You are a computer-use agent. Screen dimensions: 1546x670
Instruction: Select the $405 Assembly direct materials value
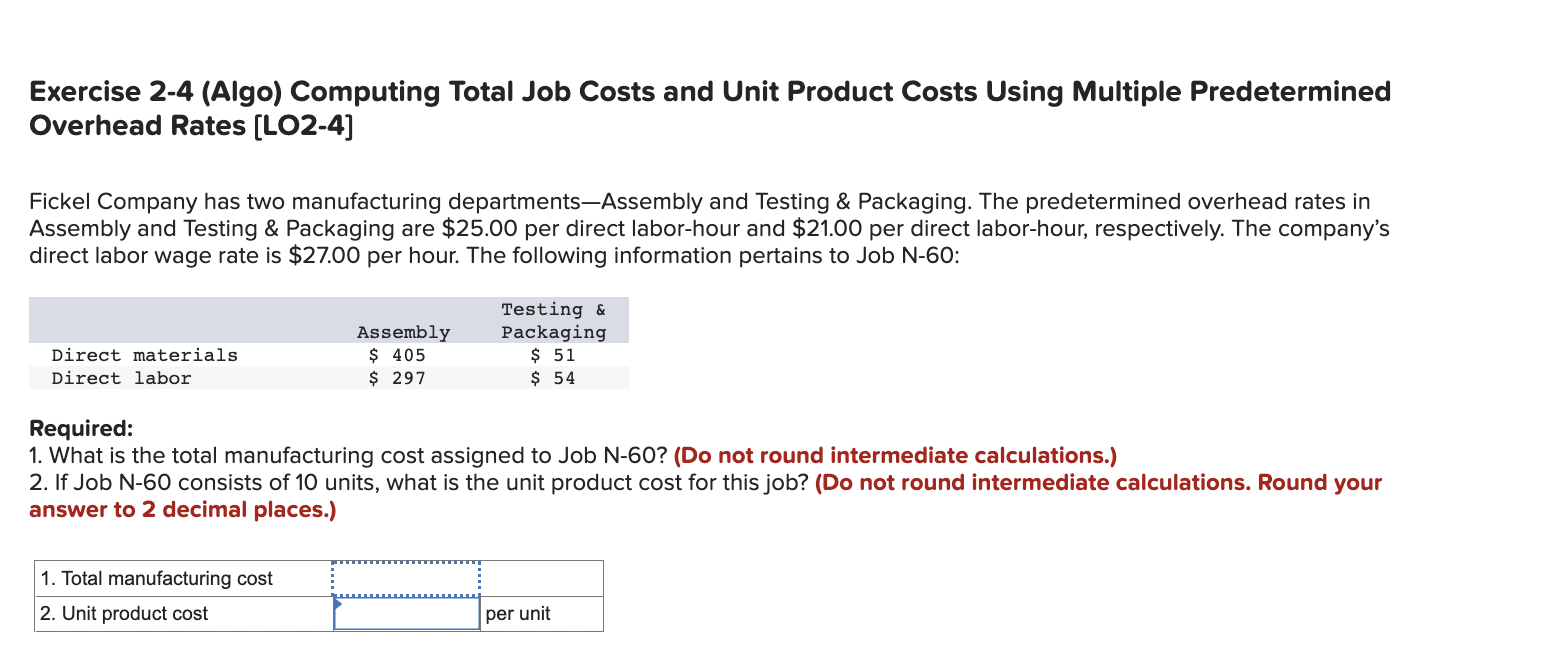[398, 355]
